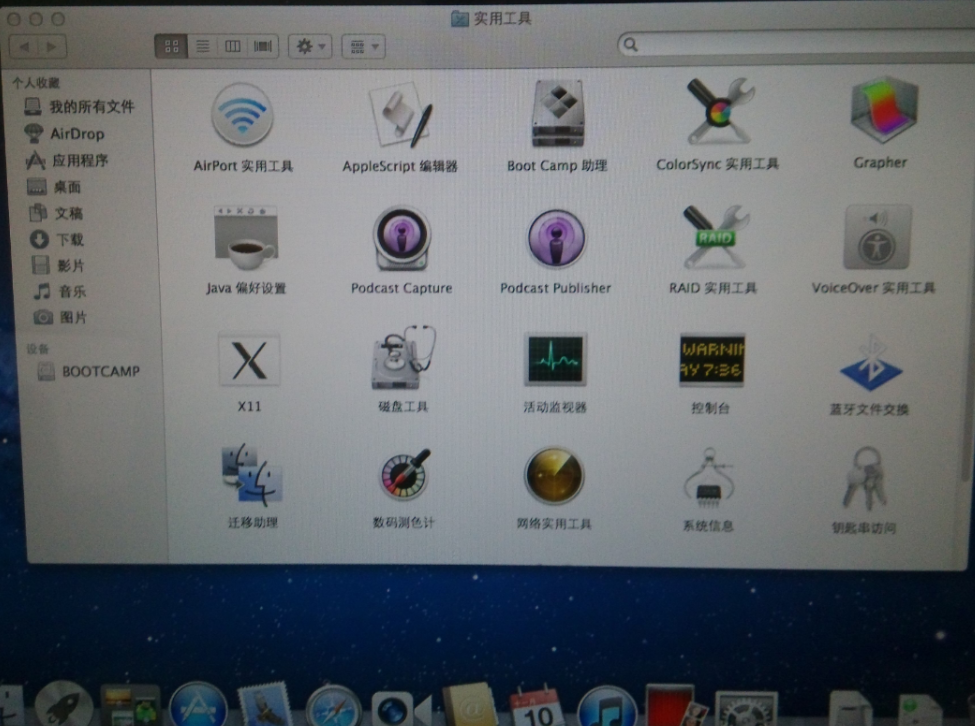Open VoiceOver 实用工具 icon
The image size is (975, 726).
[877, 237]
